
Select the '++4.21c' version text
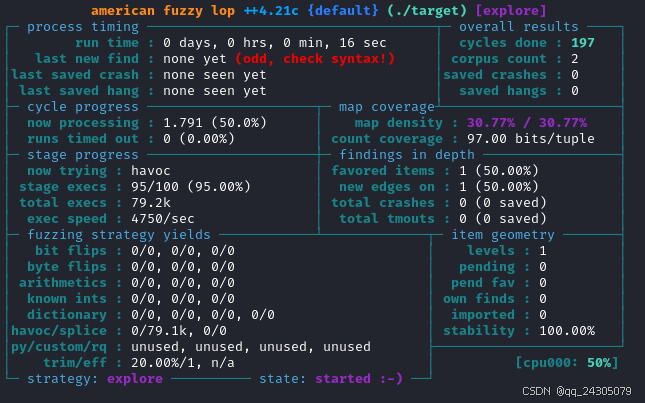pos(271,11)
